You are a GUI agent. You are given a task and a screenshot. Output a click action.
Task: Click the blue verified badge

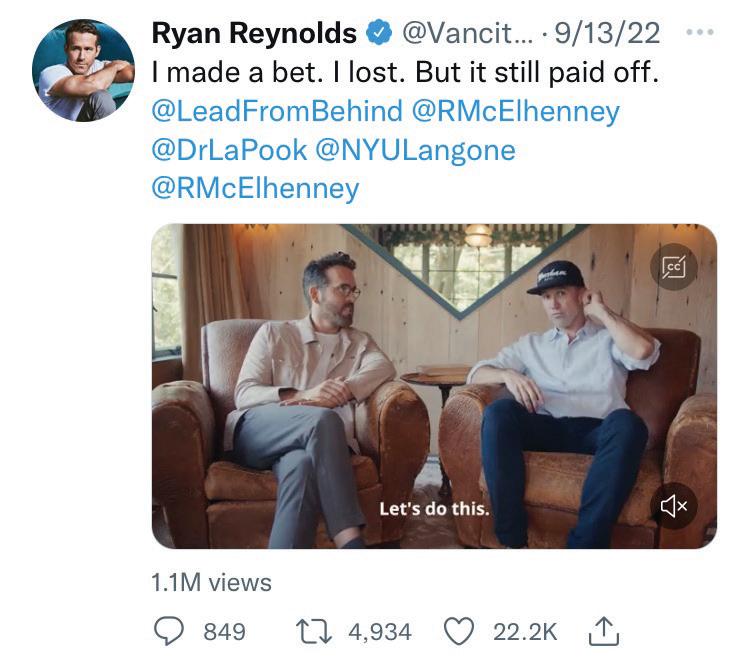coord(379,33)
